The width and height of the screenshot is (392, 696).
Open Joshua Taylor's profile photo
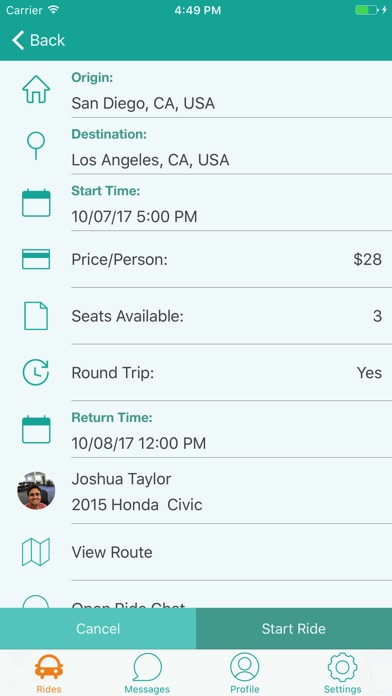tap(36, 490)
